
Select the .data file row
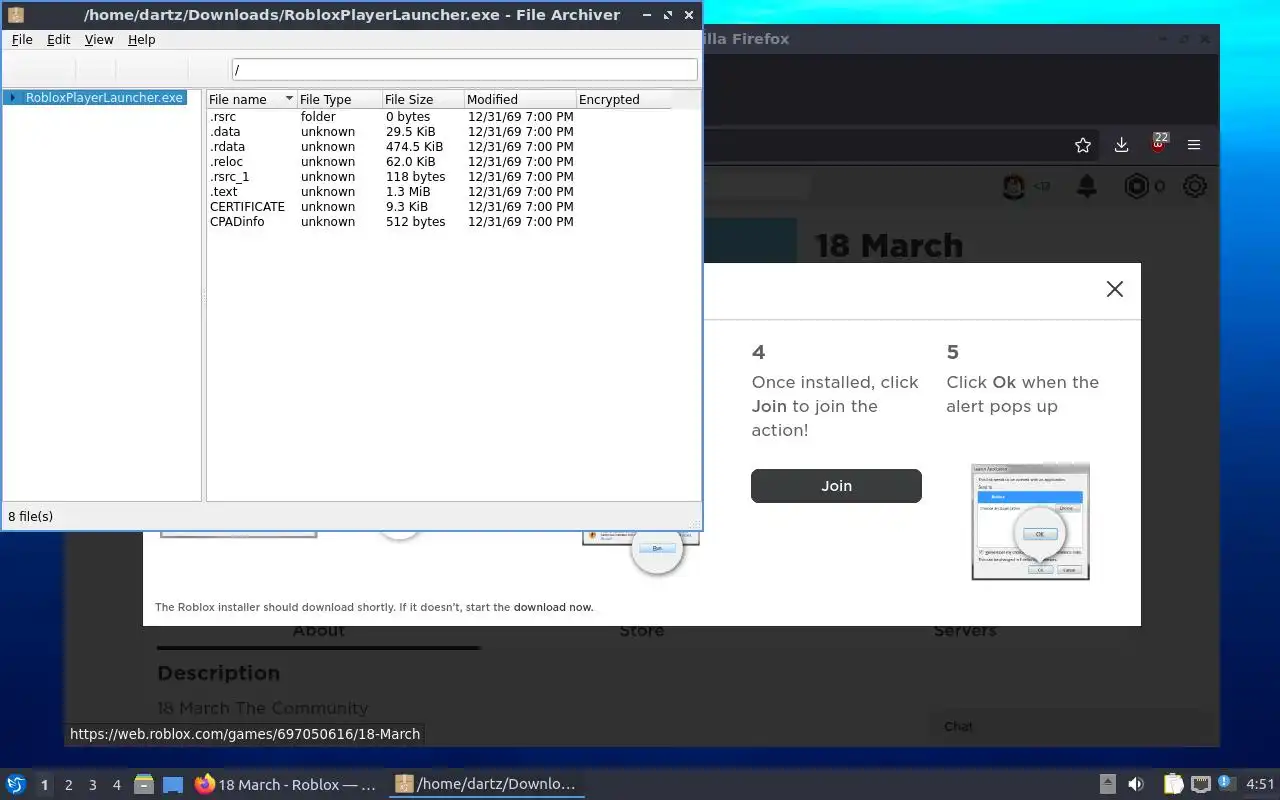tap(438, 132)
